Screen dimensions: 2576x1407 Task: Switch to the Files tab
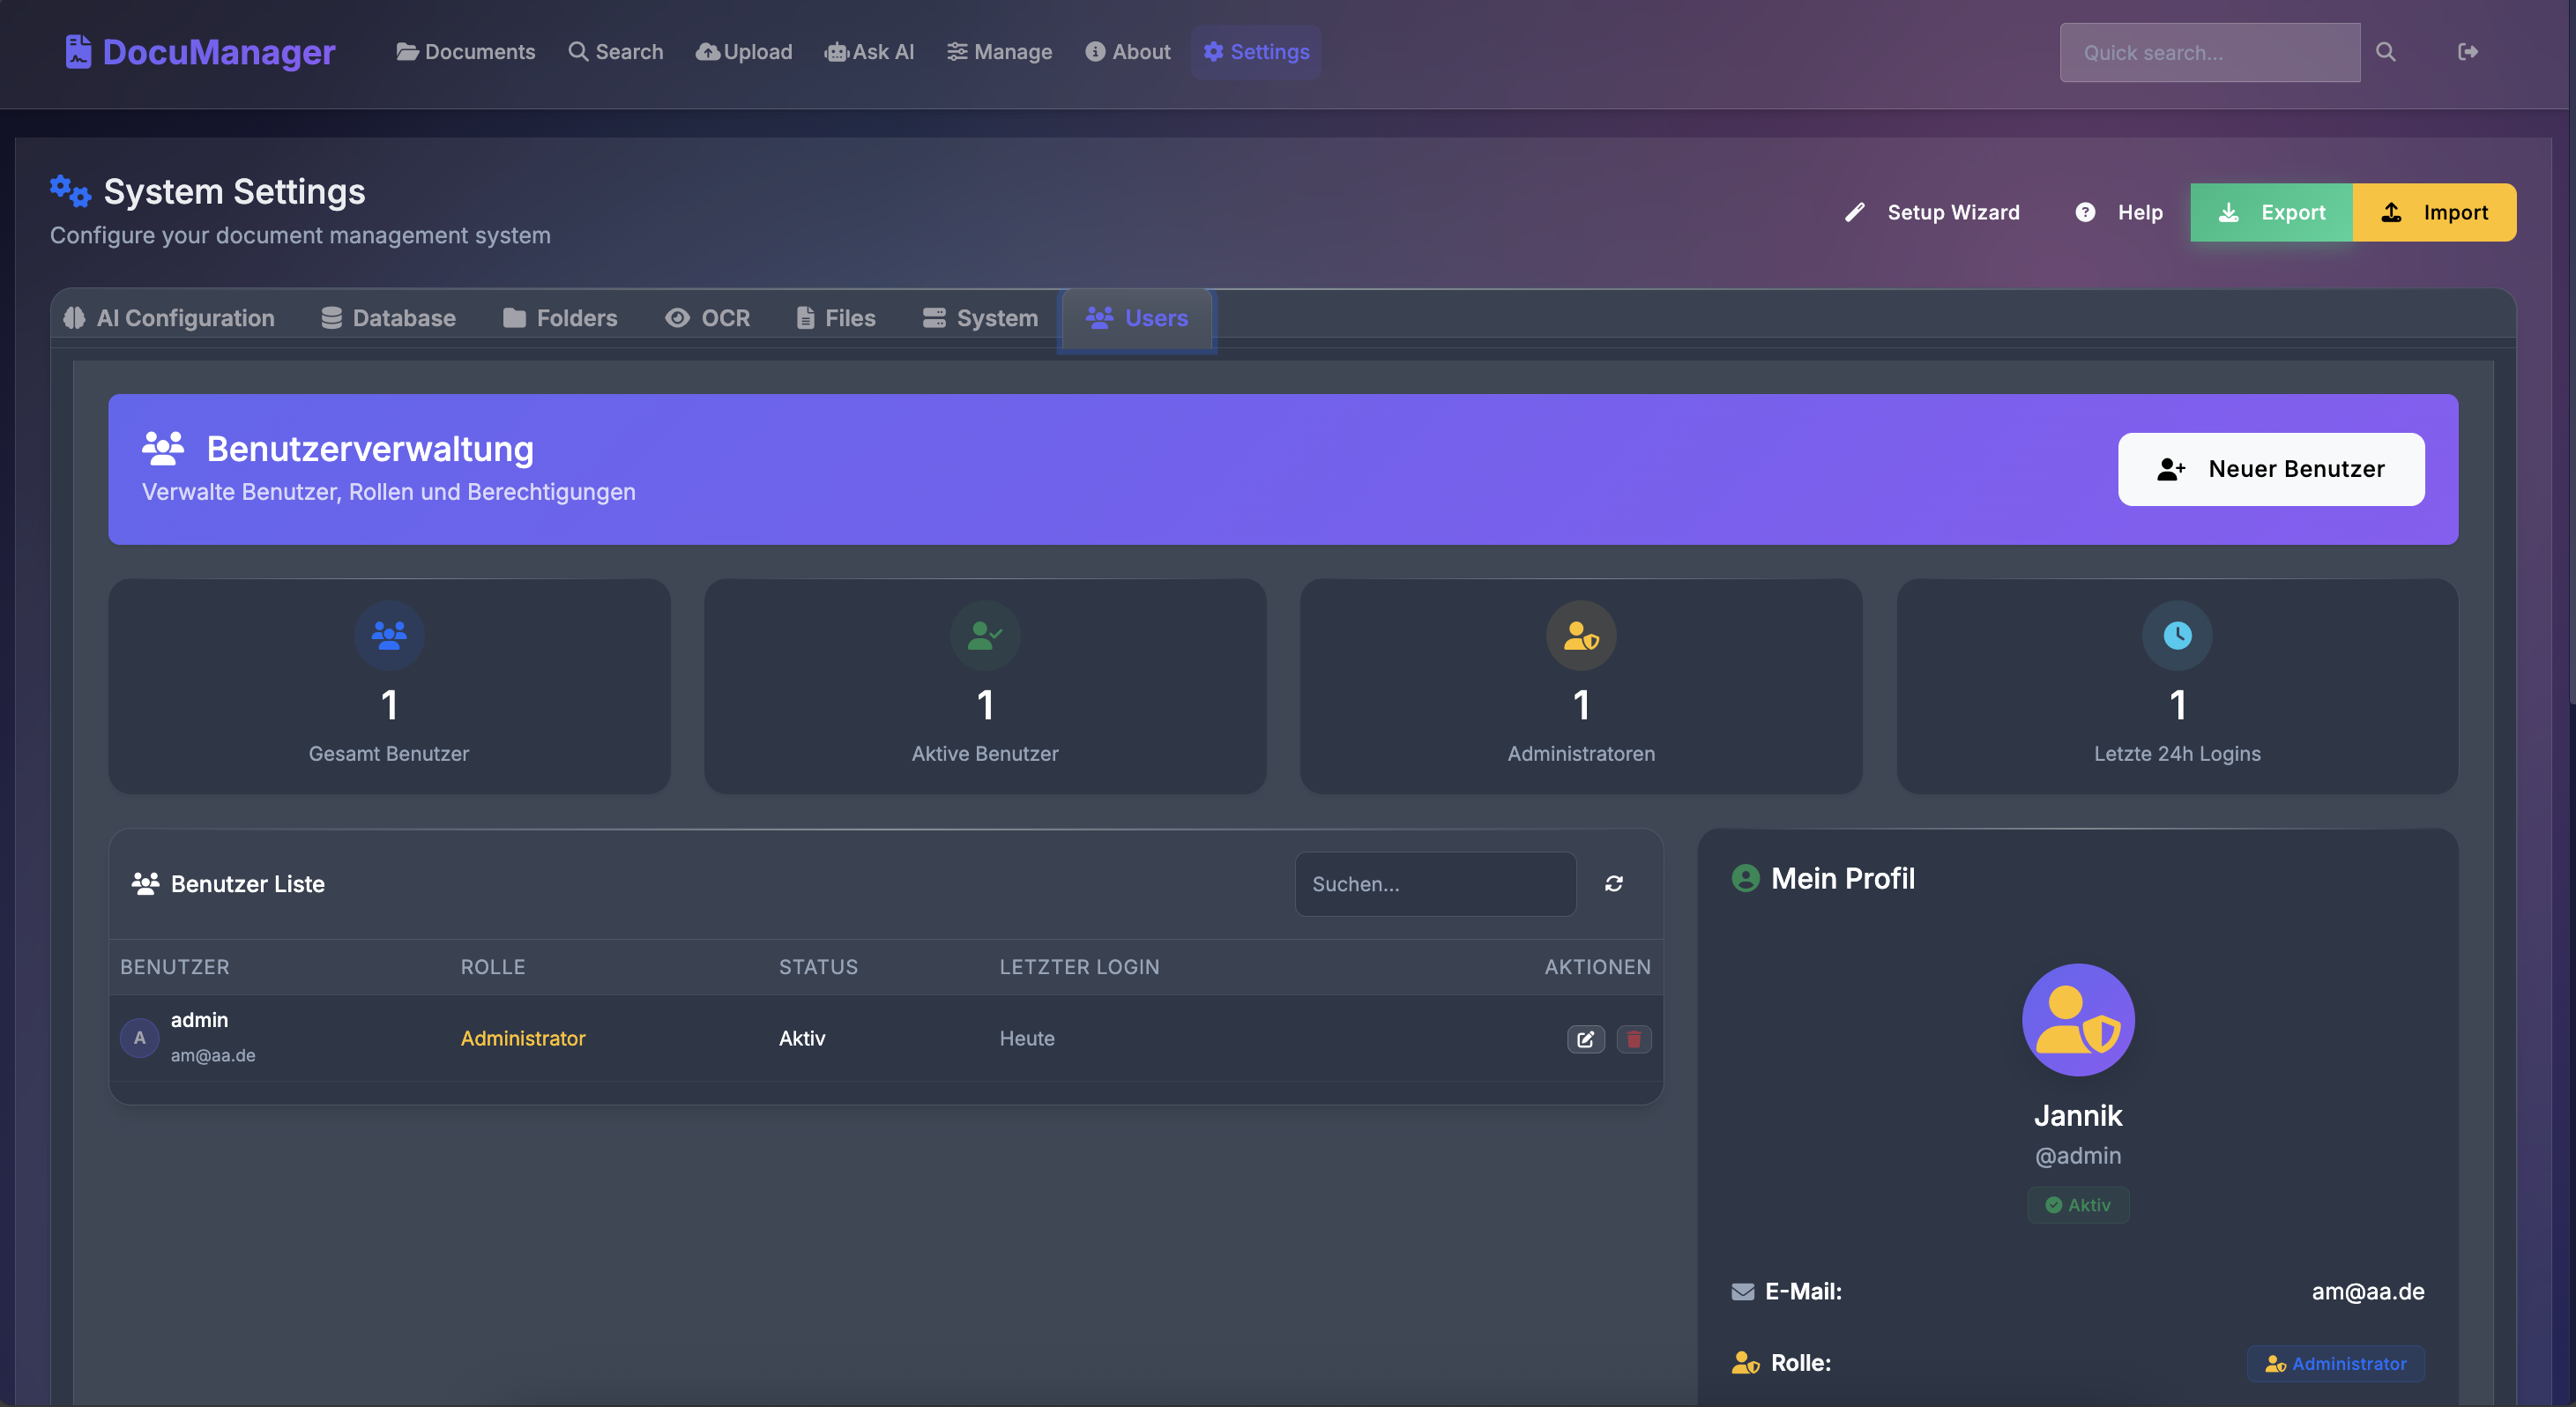[x=836, y=318]
